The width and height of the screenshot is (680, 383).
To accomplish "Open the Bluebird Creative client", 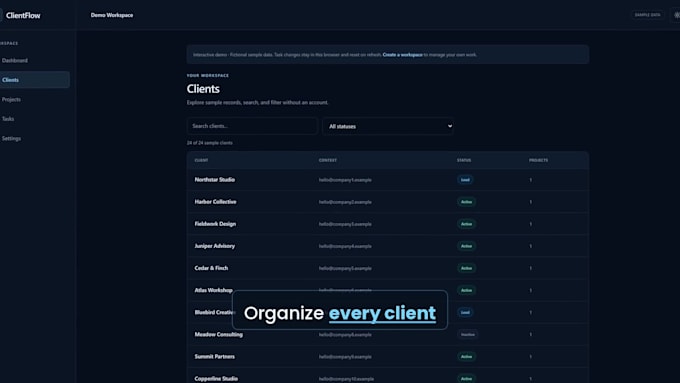I will coord(215,312).
